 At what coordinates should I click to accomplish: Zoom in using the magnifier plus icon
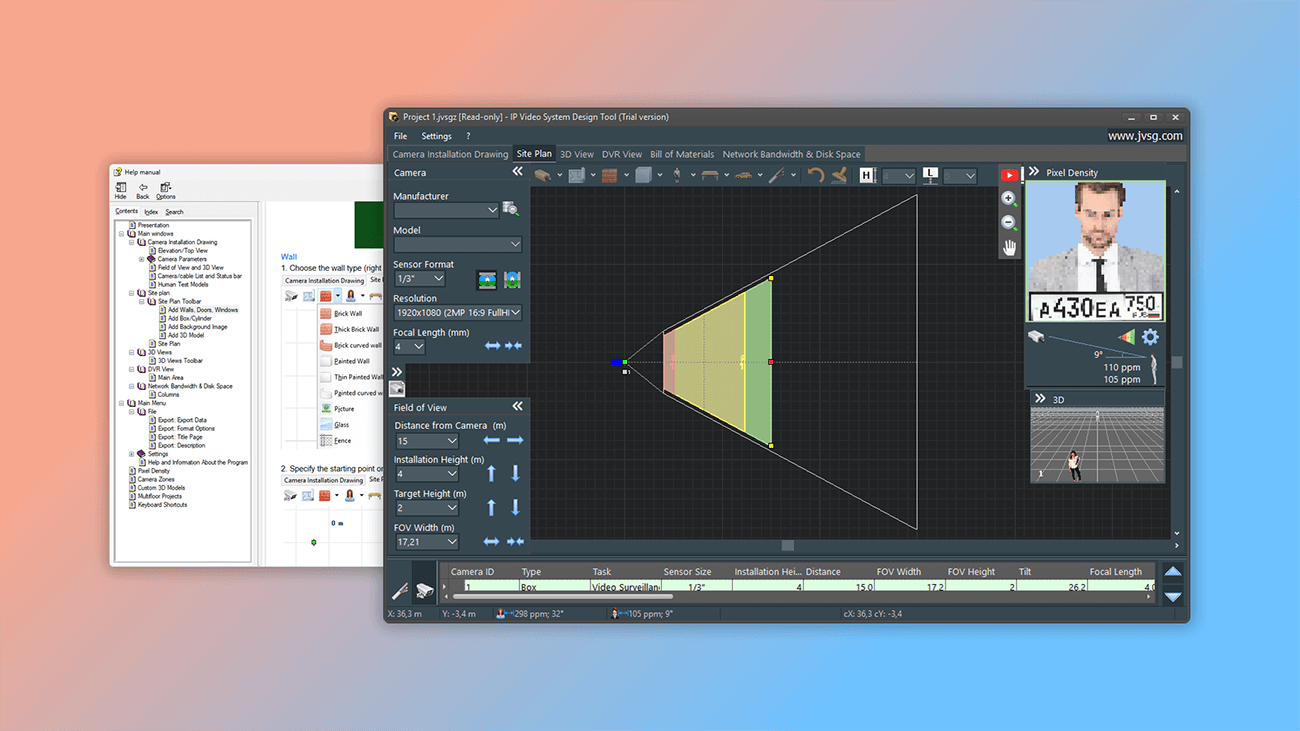pyautogui.click(x=1009, y=199)
